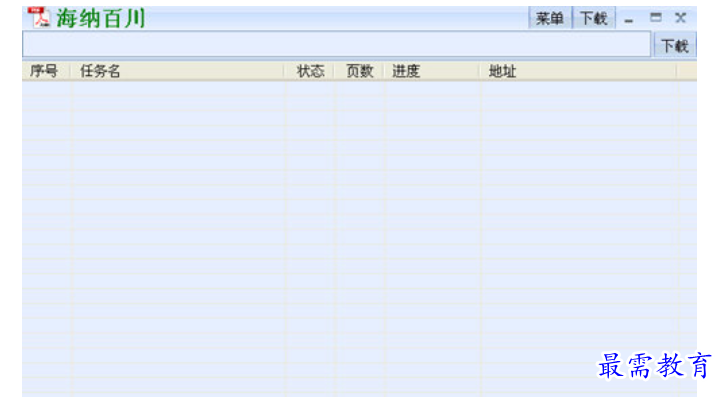Click the 页数 column header
The image size is (720, 397).
click(x=360, y=71)
